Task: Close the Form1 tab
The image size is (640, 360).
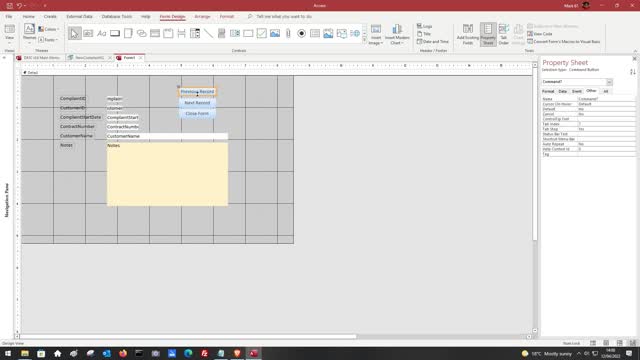Action: click(140, 58)
